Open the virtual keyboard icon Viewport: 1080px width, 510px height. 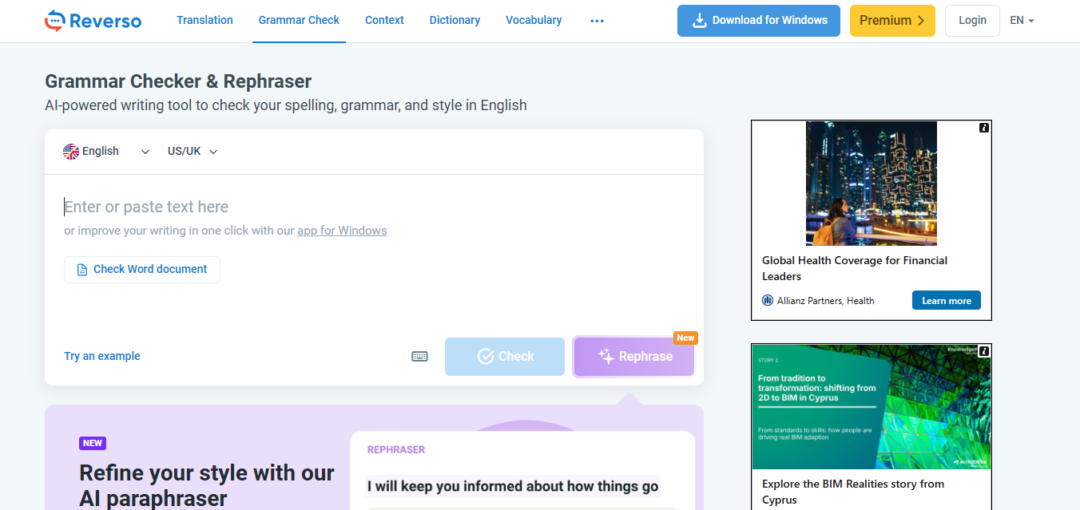tap(420, 356)
